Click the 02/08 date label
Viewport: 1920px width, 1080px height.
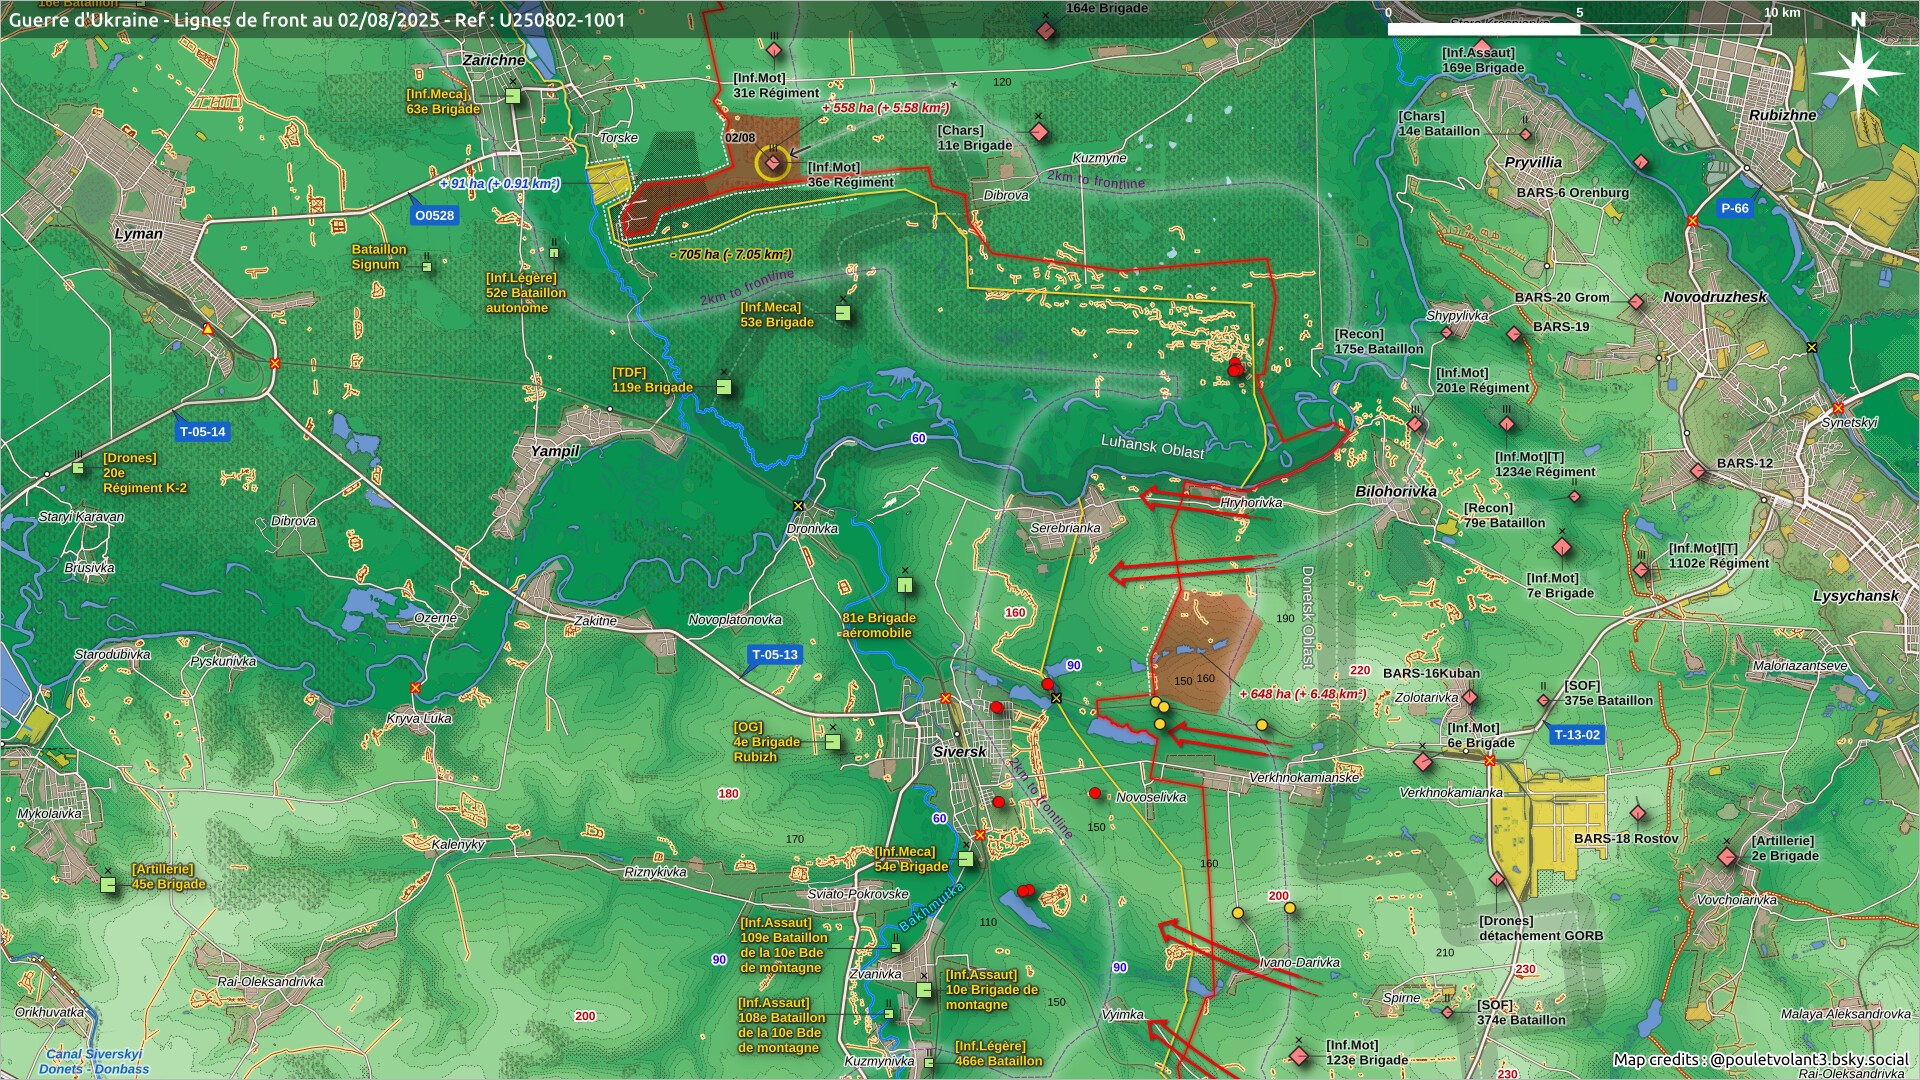[740, 138]
